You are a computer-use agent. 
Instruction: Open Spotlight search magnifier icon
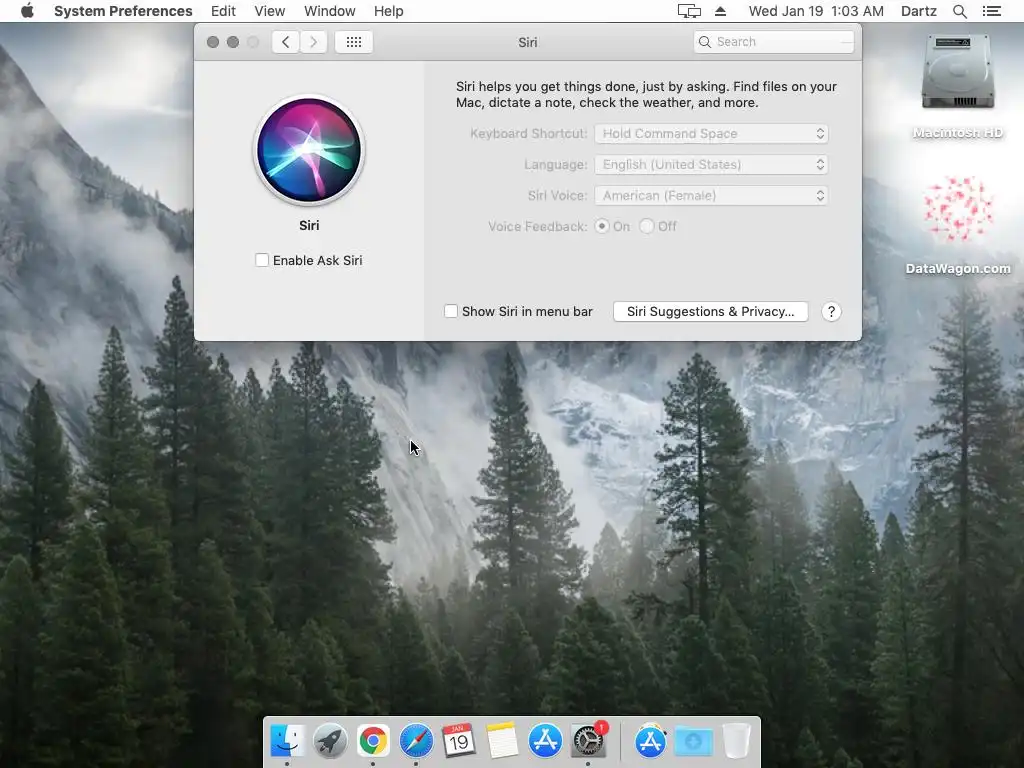click(959, 11)
